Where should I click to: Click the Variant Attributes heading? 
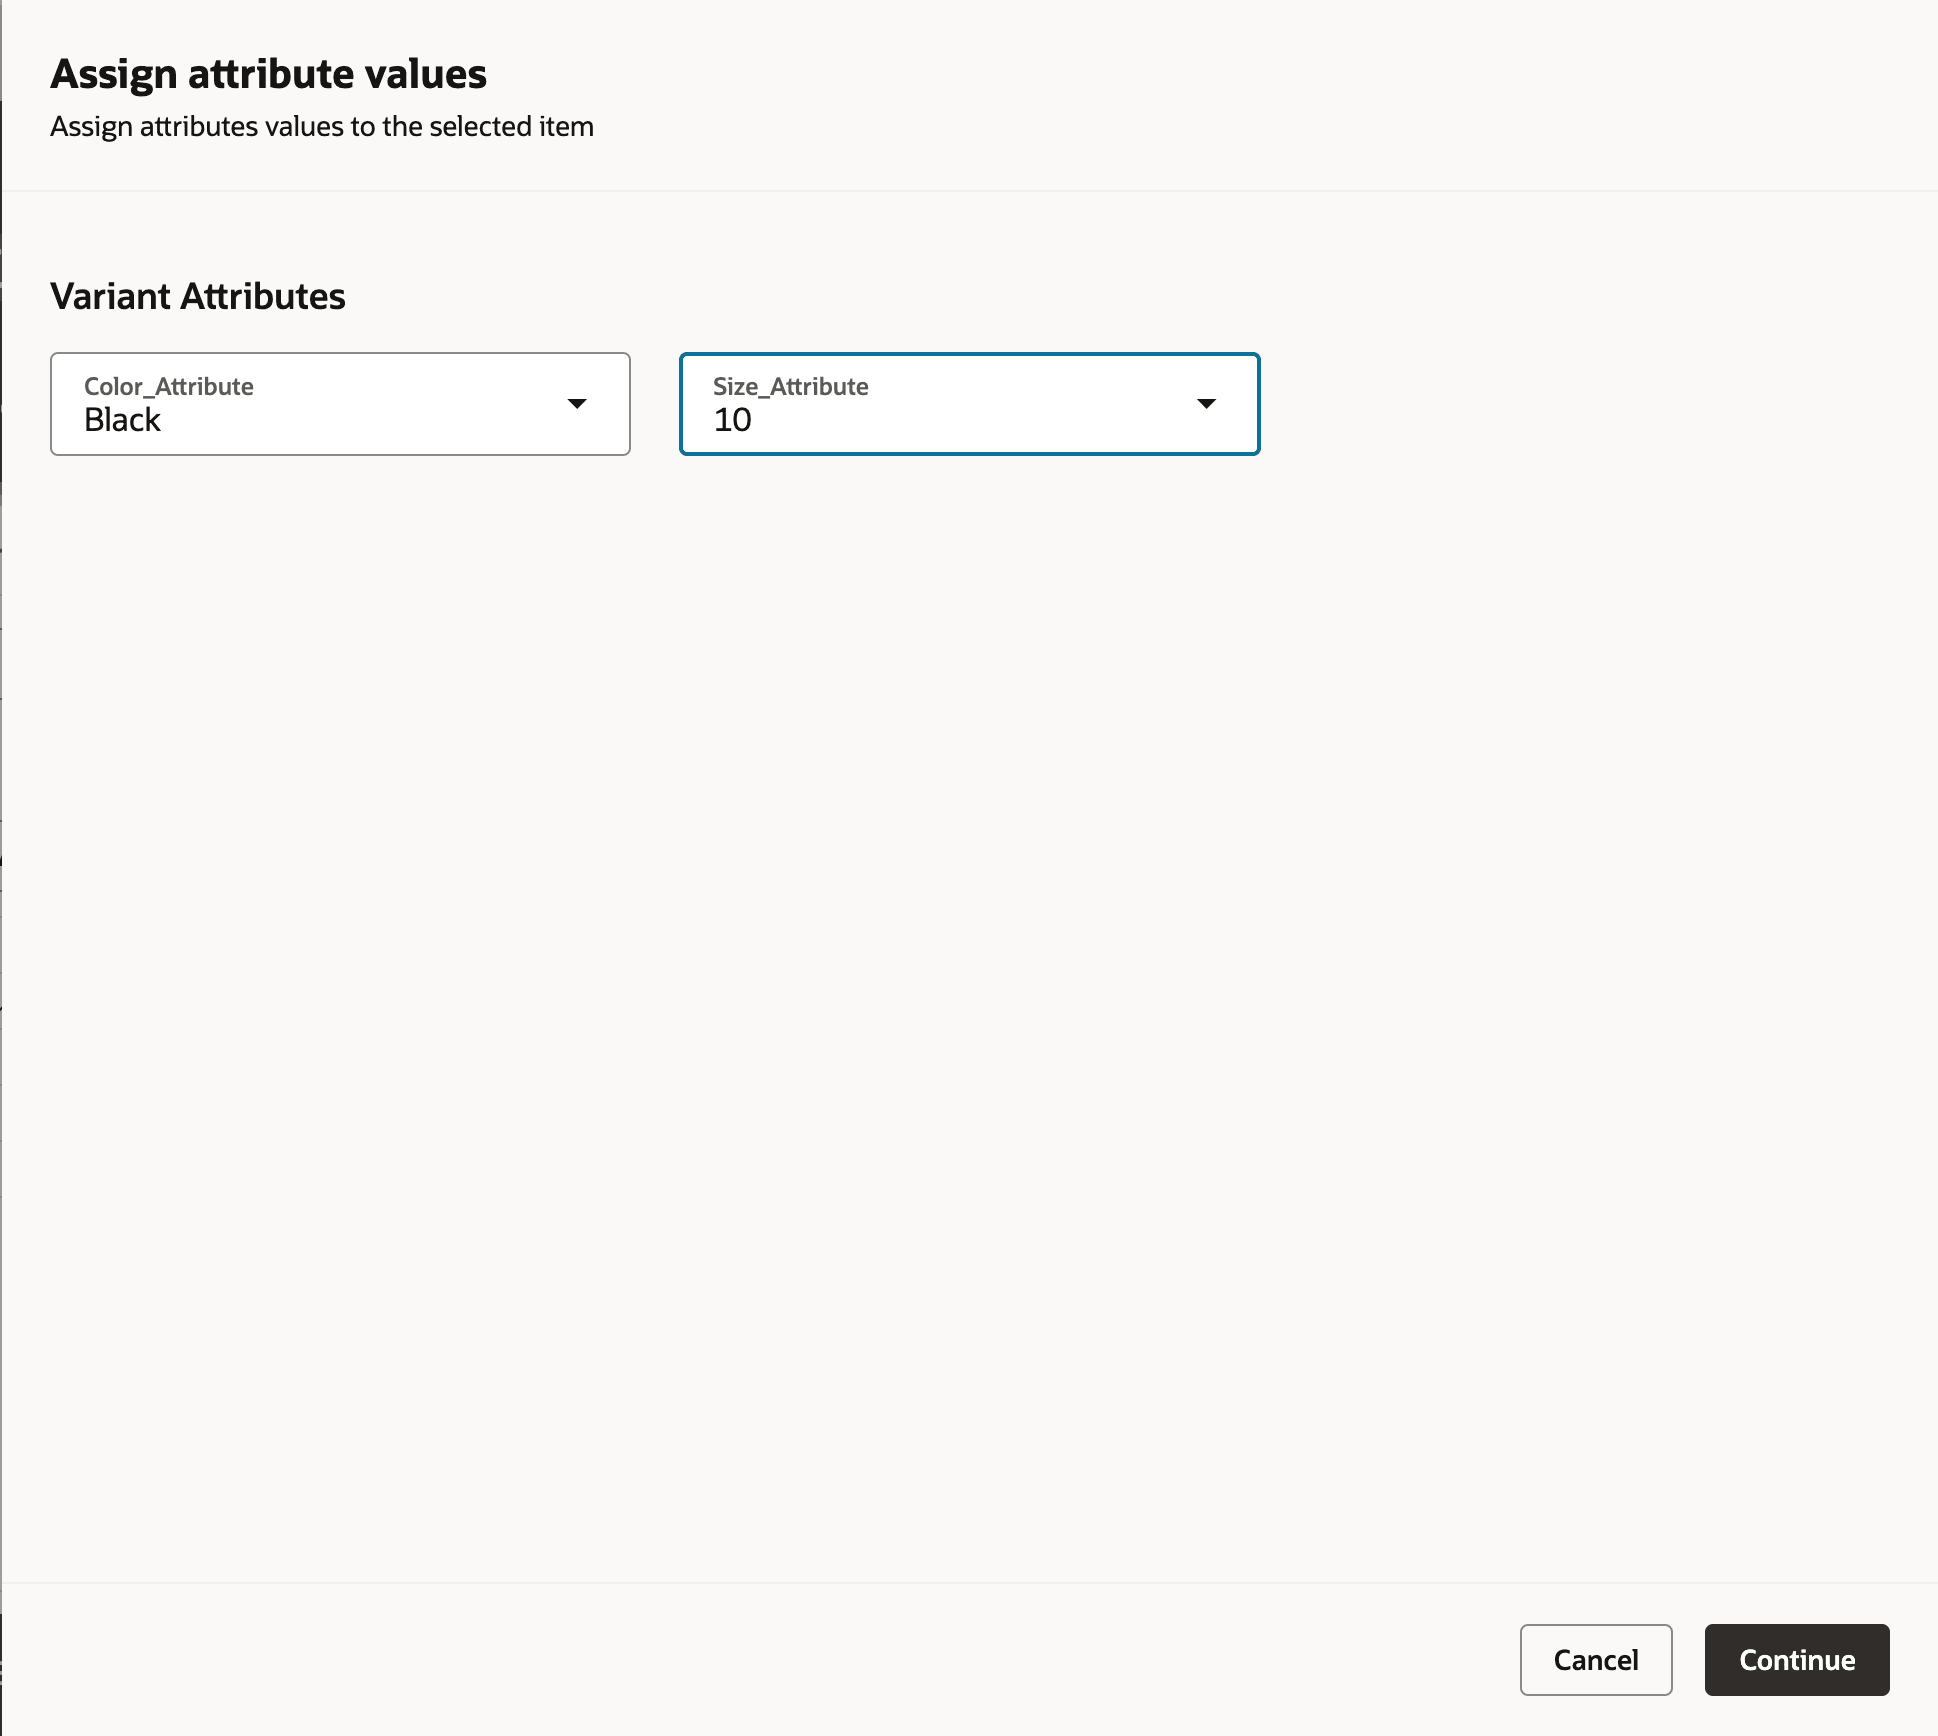coord(197,296)
